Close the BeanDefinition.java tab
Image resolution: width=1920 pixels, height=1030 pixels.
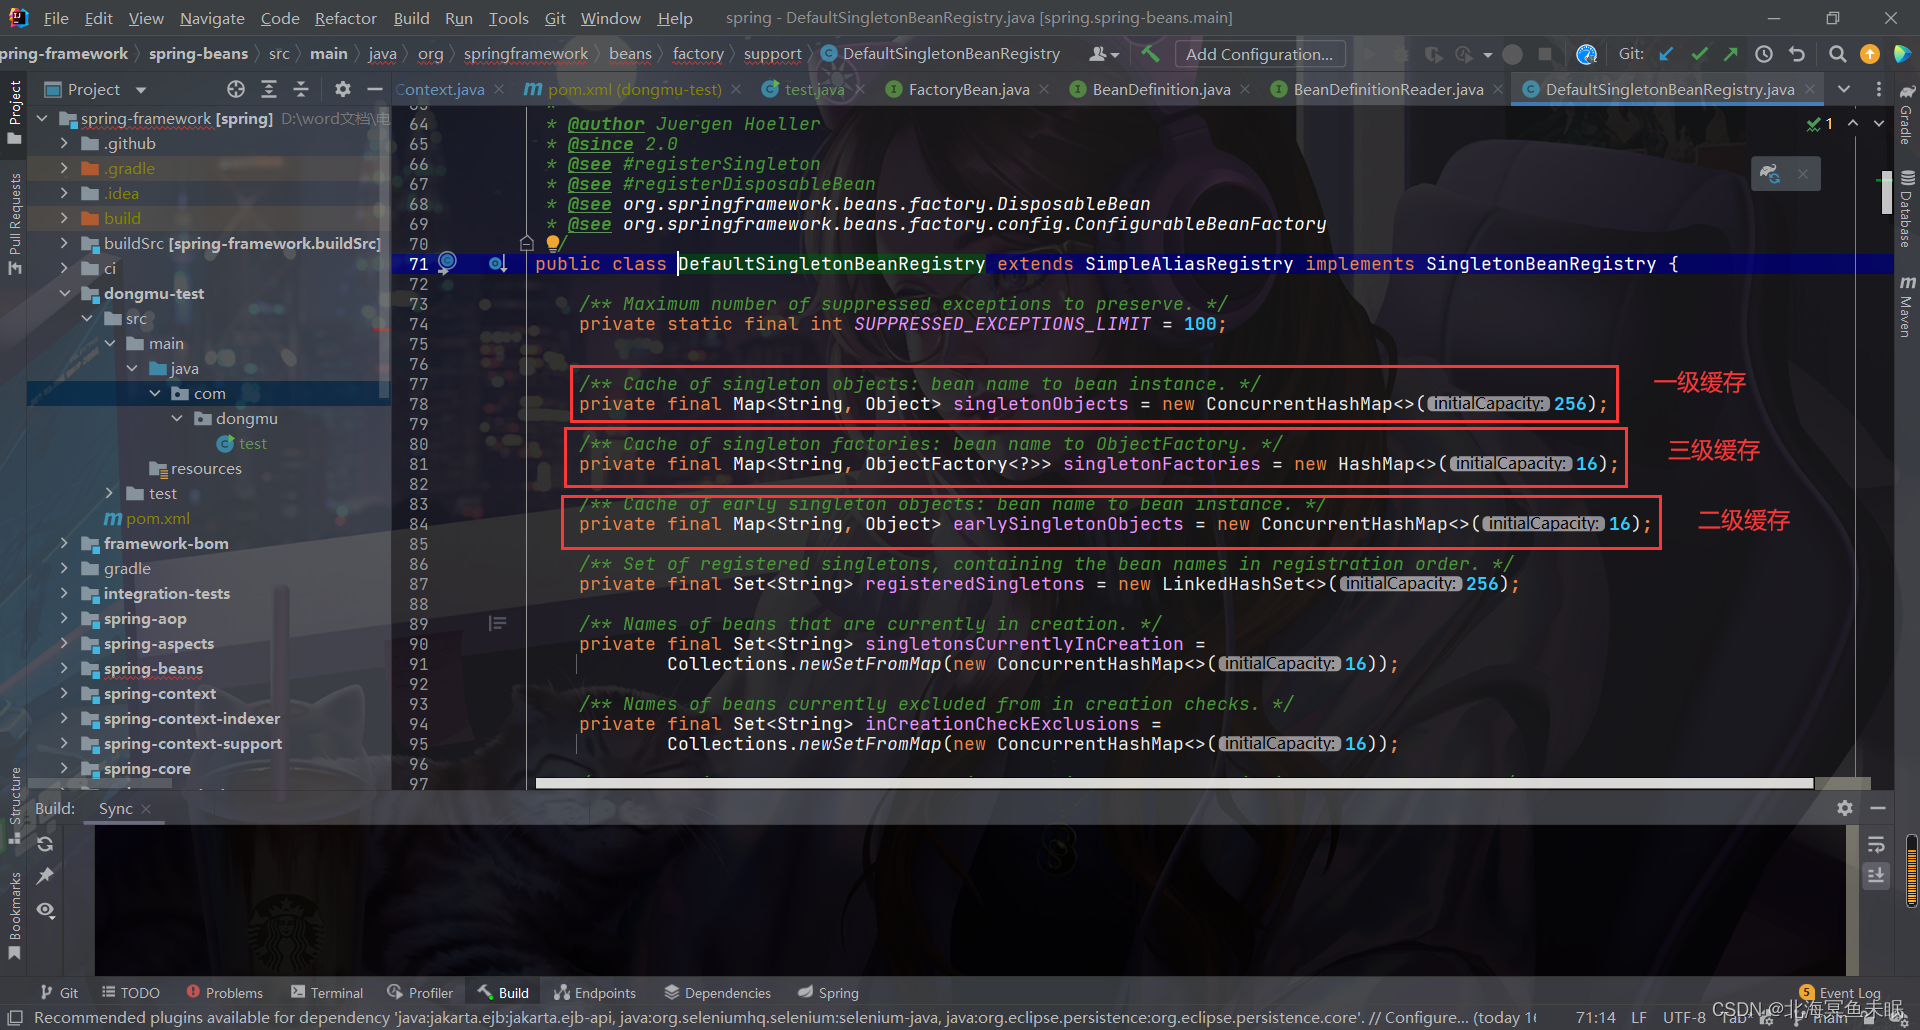[x=1245, y=89]
